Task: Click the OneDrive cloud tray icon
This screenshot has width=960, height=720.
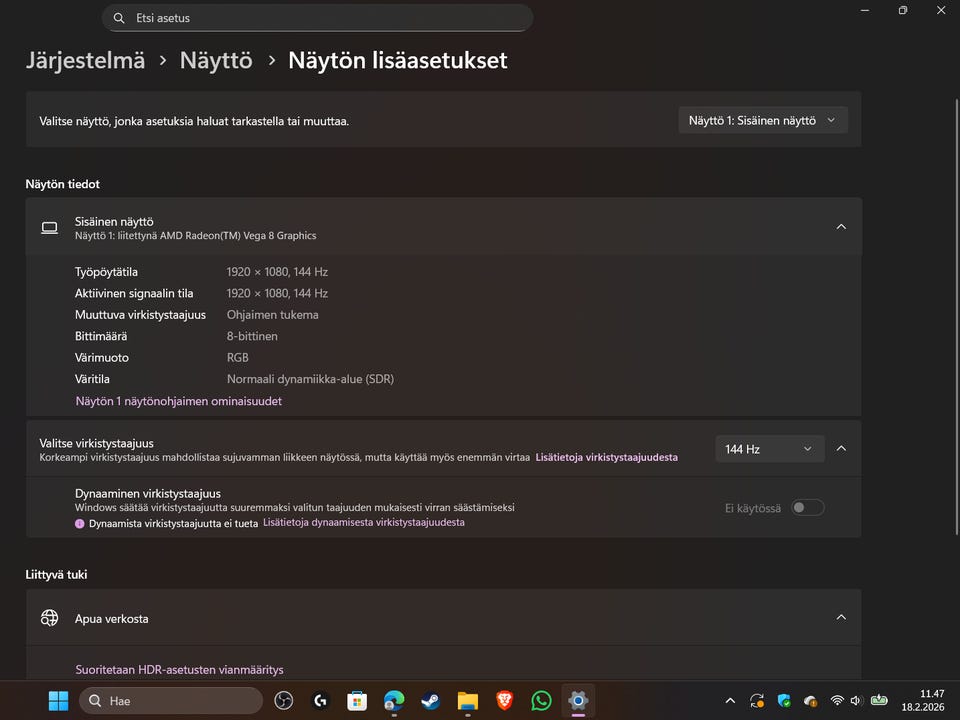Action: click(x=811, y=701)
